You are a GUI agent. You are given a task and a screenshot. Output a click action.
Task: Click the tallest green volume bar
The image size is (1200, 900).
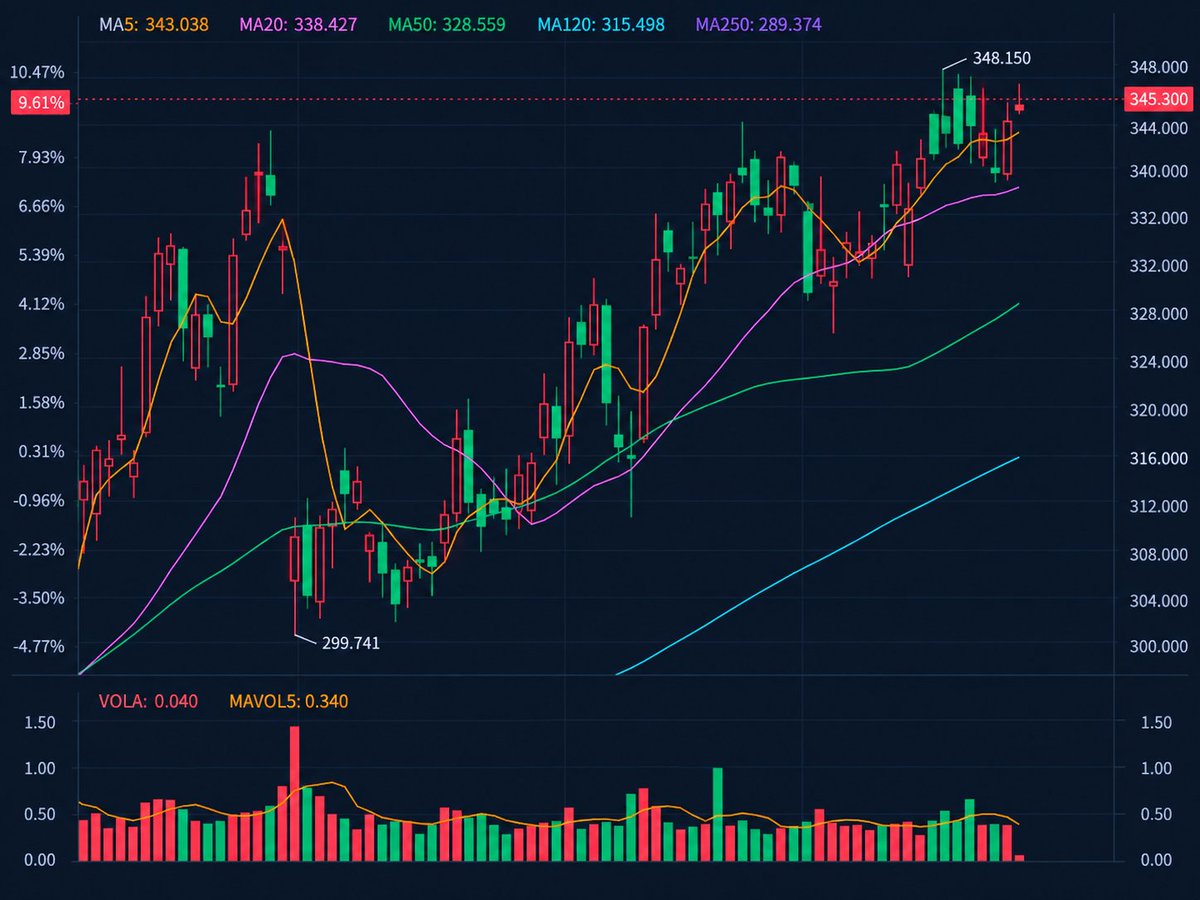[x=718, y=814]
